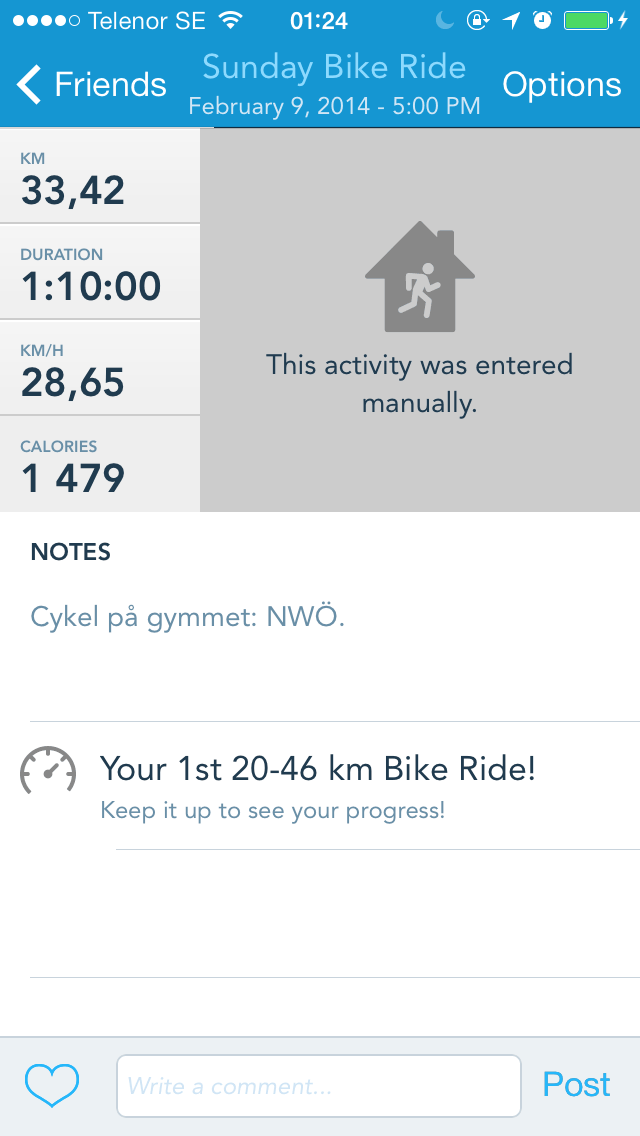This screenshot has height=1136, width=640.
Task: Tap the CALORIES stat showing 1 479
Action: [x=100, y=462]
